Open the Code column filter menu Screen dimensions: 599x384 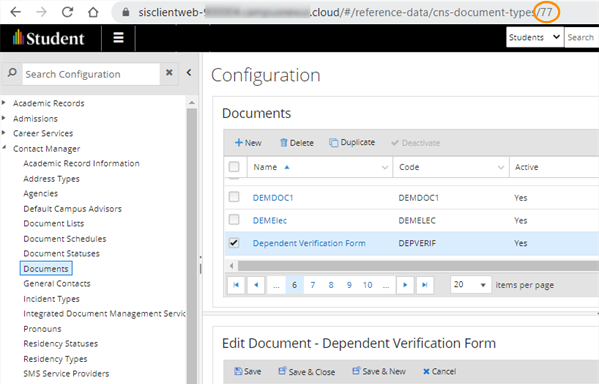click(x=501, y=167)
